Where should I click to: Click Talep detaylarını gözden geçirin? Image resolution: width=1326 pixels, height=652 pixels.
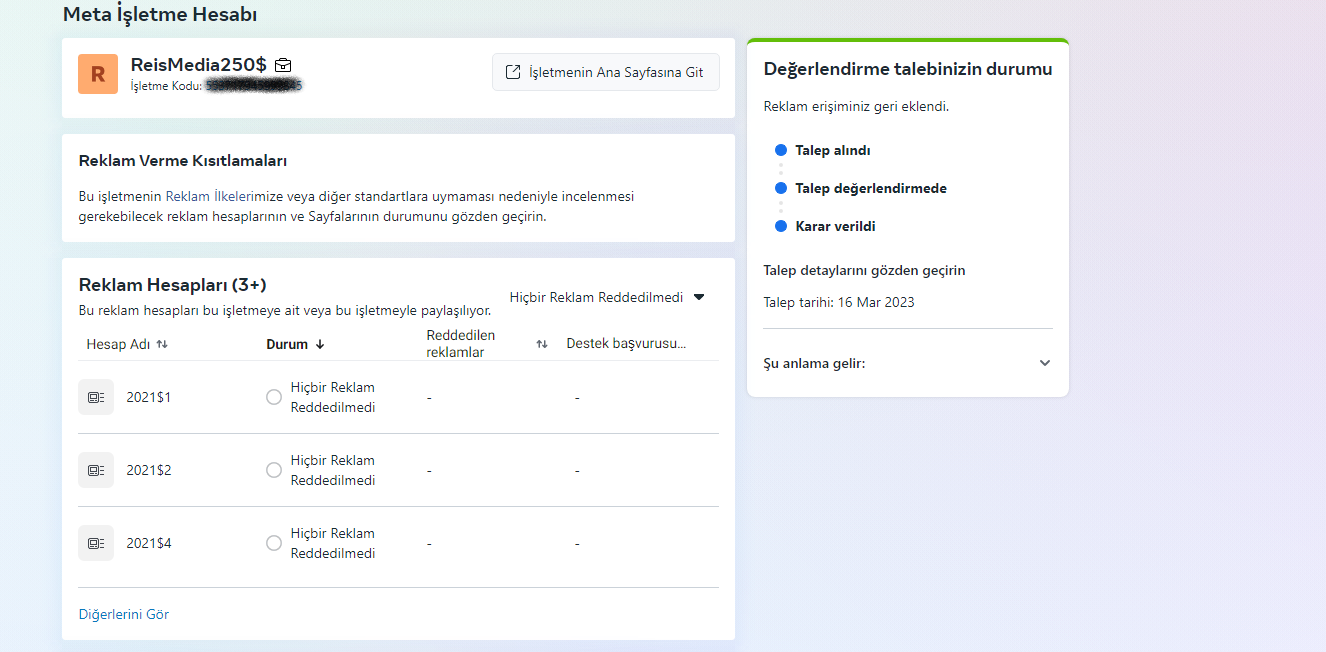pos(864,270)
